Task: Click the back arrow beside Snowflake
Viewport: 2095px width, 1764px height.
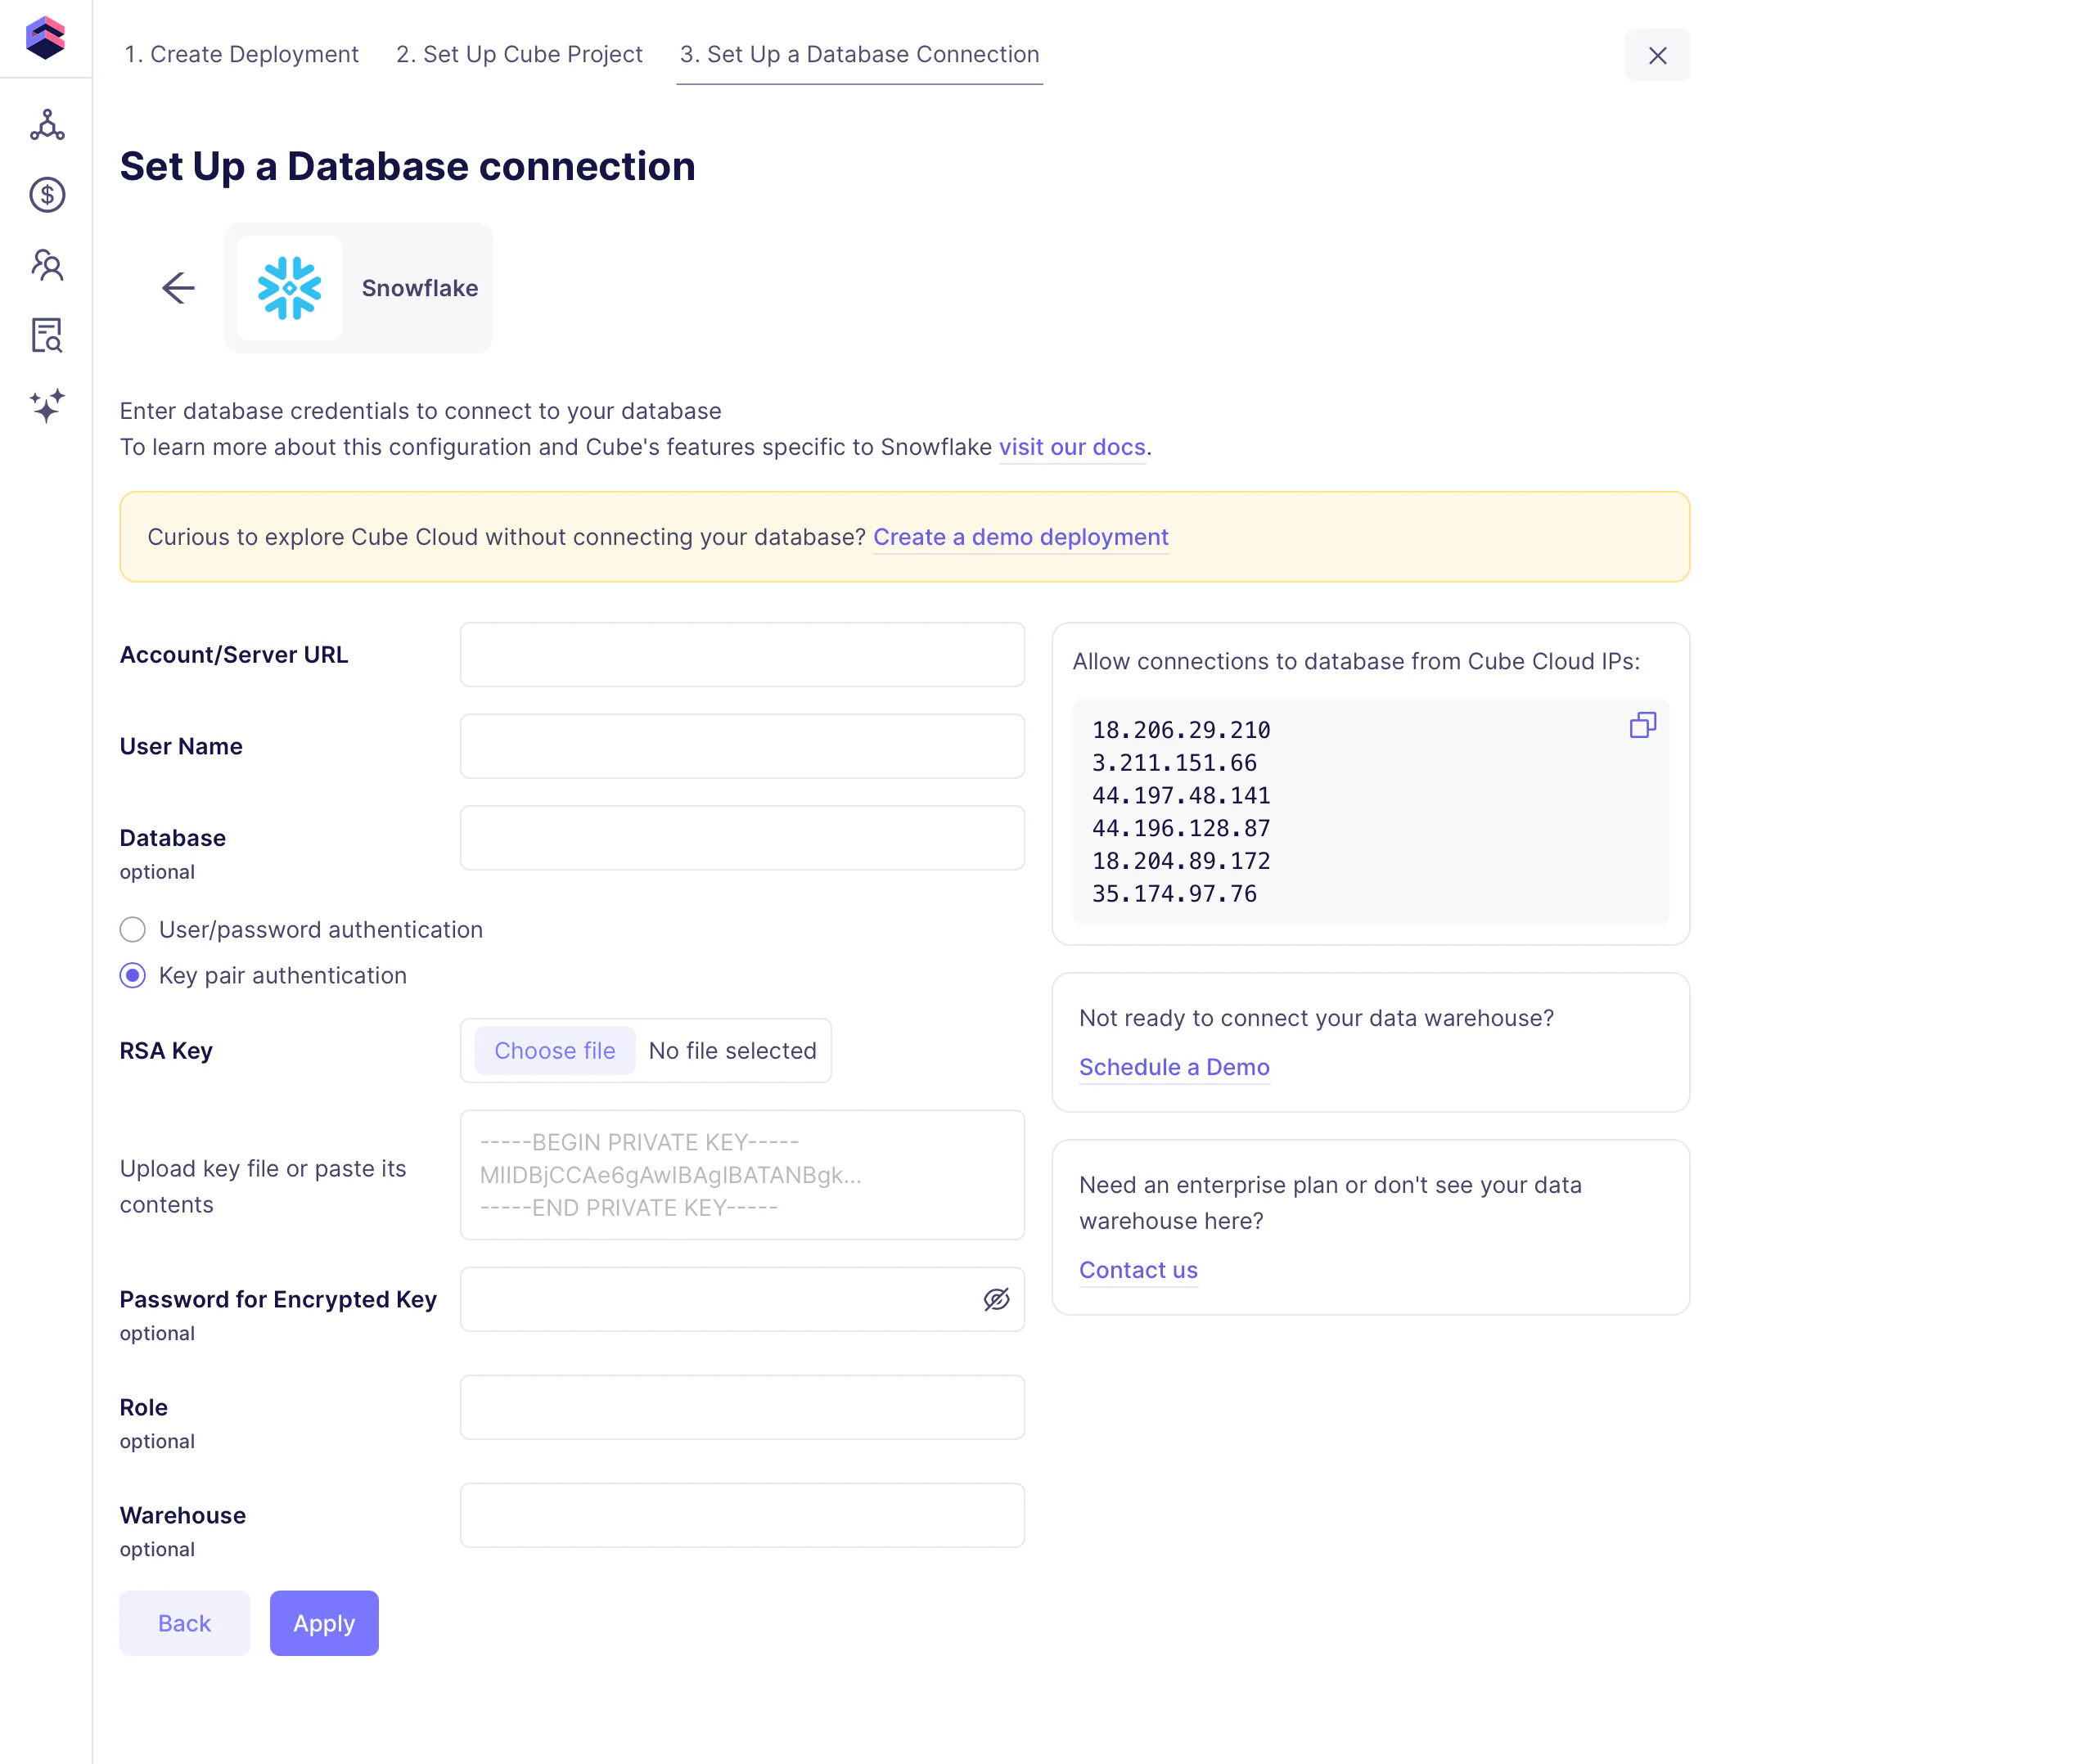Action: click(x=178, y=288)
